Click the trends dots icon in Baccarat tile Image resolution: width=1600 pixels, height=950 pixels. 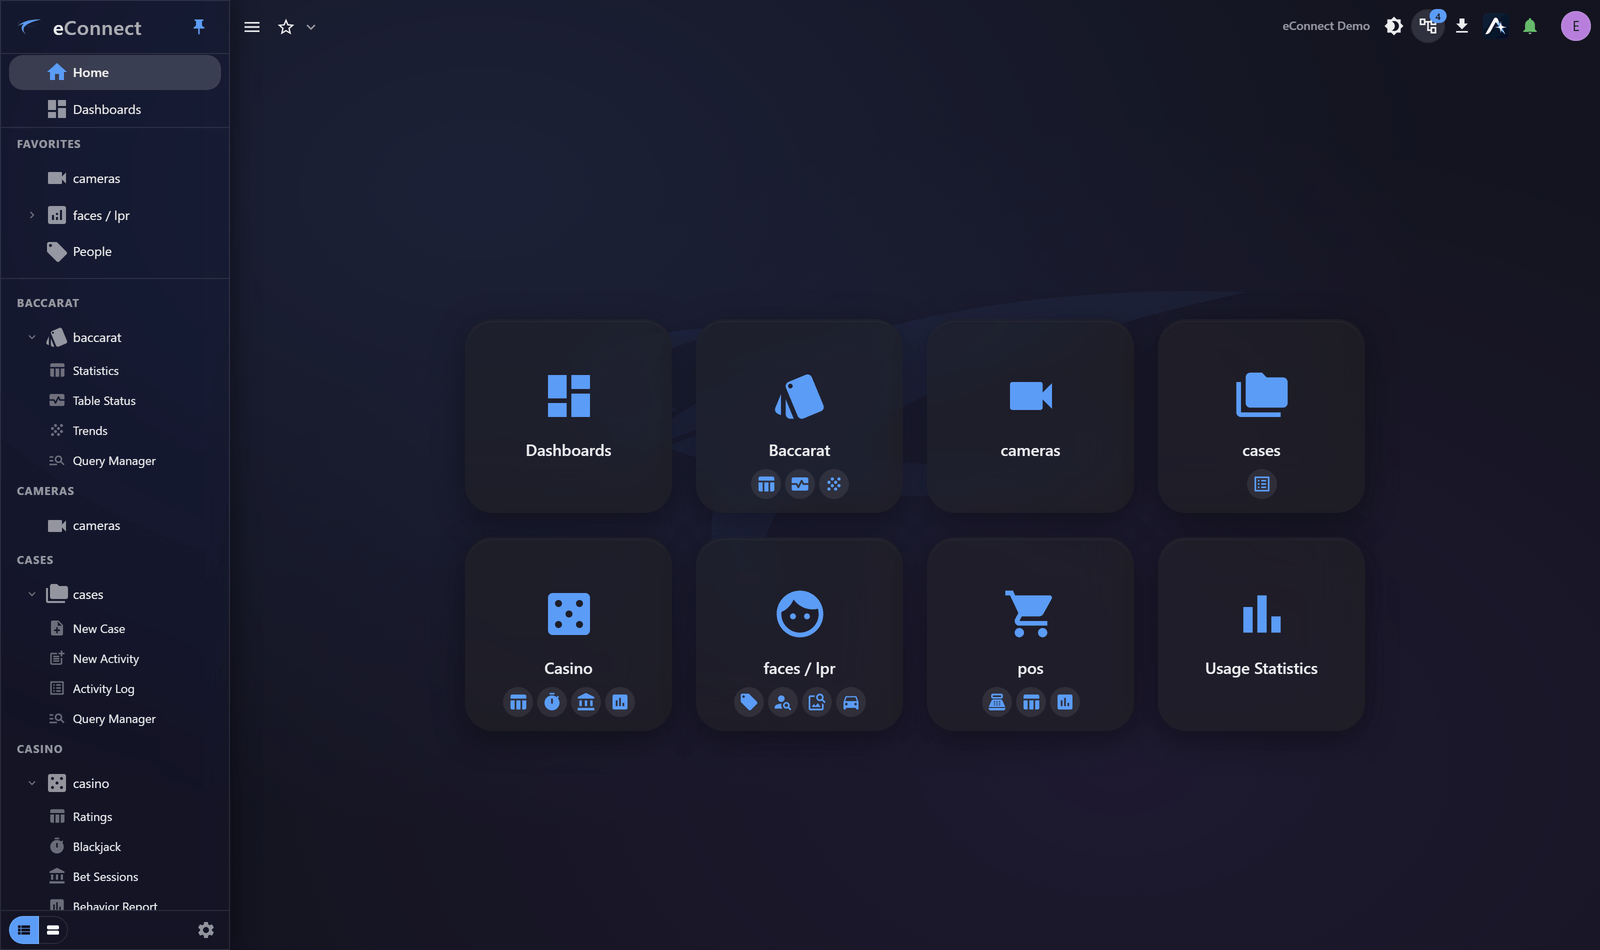tap(834, 484)
